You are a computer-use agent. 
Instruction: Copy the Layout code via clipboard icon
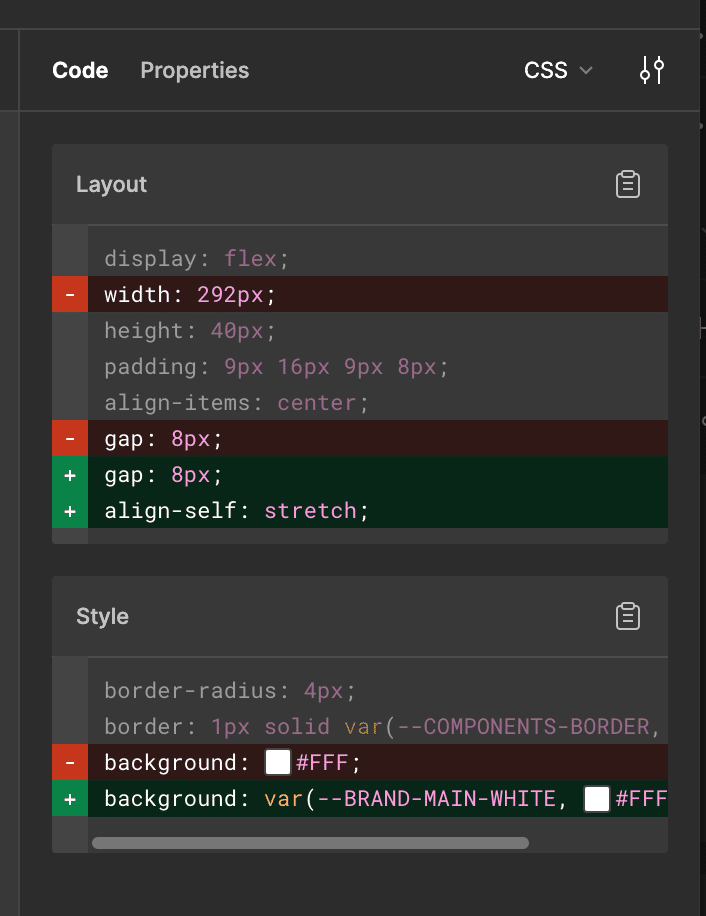point(628,185)
